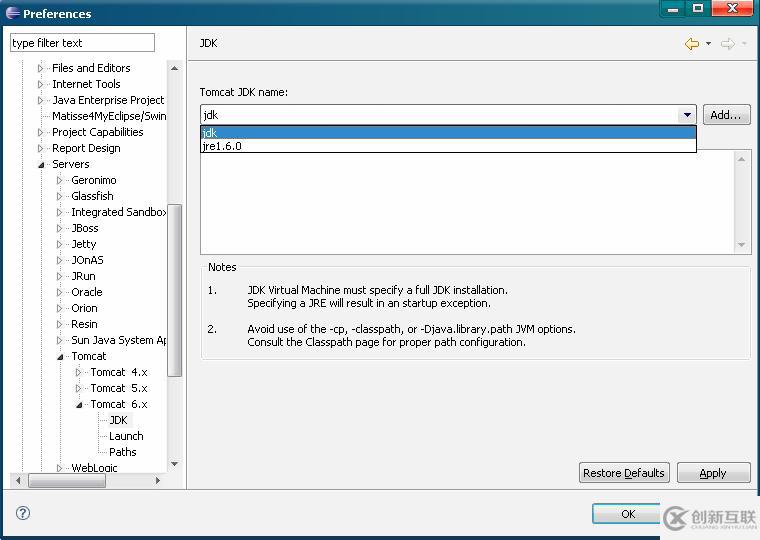Click the Preferences window Eclipse icon
Image resolution: width=760 pixels, height=540 pixels.
tap(13, 13)
